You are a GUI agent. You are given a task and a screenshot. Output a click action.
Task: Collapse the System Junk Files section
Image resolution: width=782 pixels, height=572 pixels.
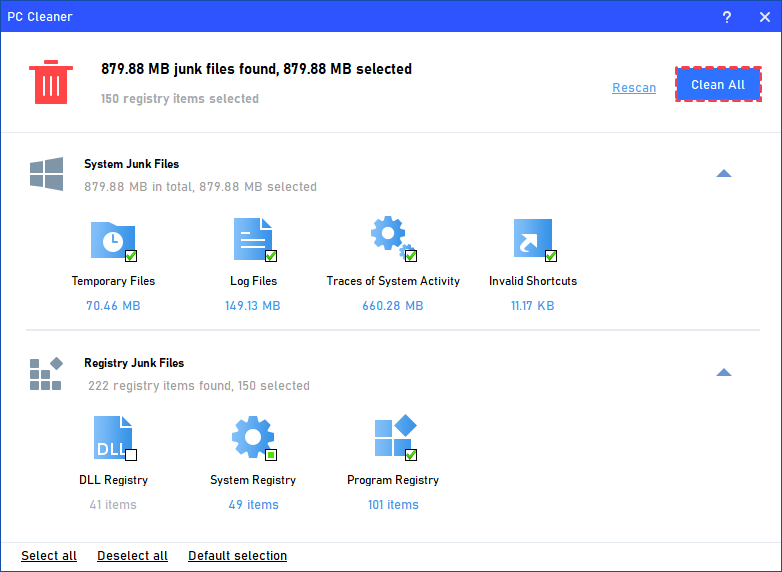[x=724, y=174]
